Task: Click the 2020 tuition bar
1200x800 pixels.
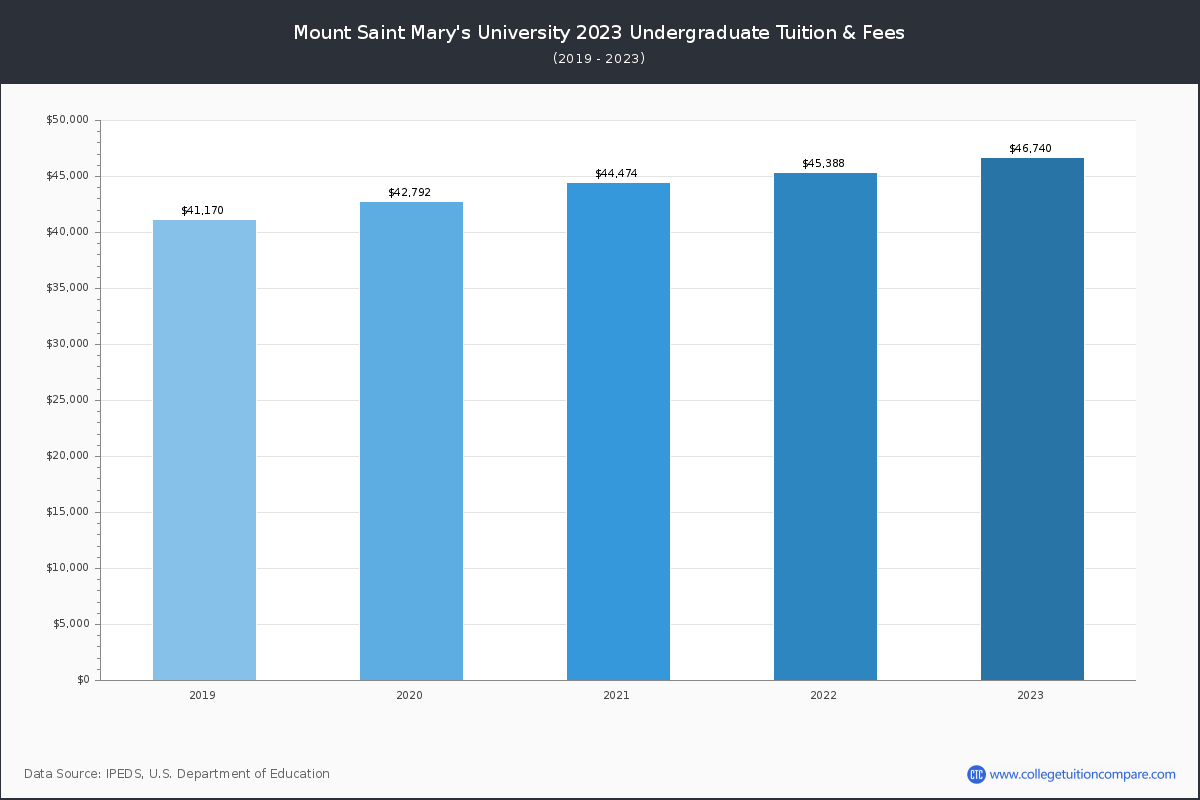Action: point(411,441)
